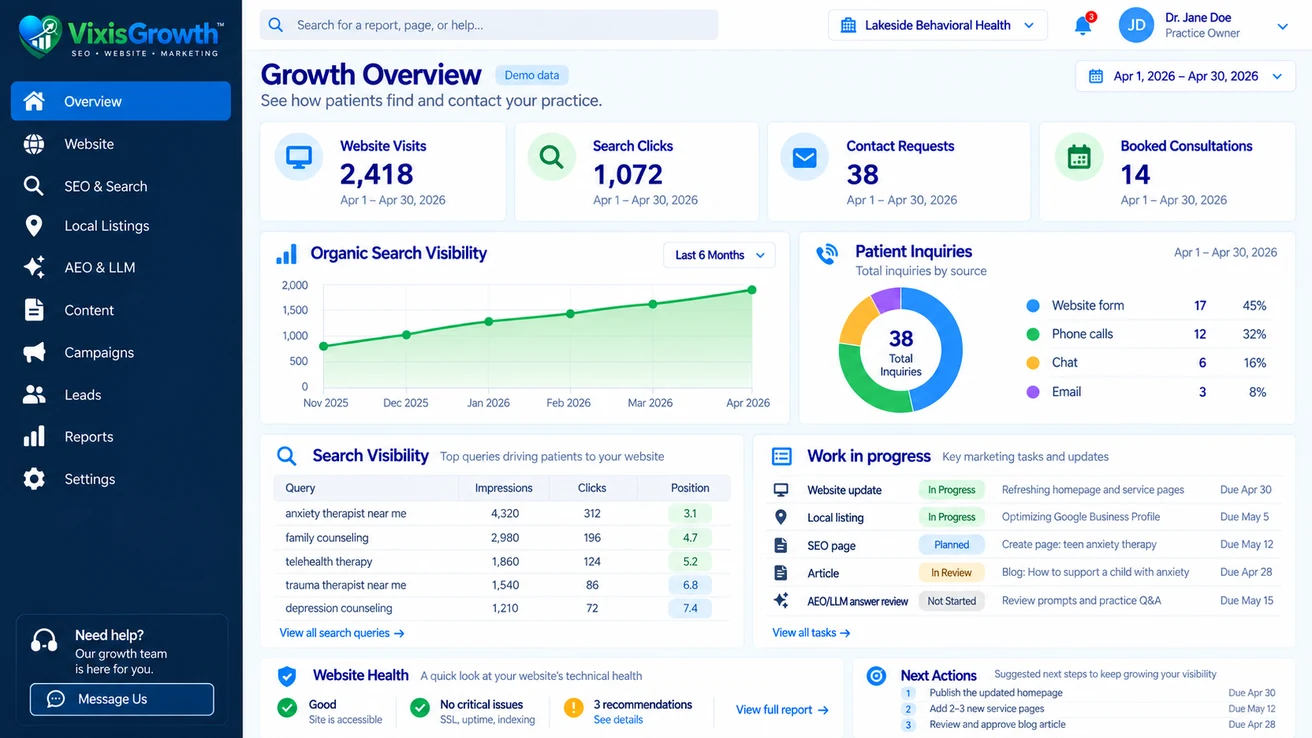1312x738 pixels.
Task: Open the Settings sidebar item
Action: click(121, 479)
